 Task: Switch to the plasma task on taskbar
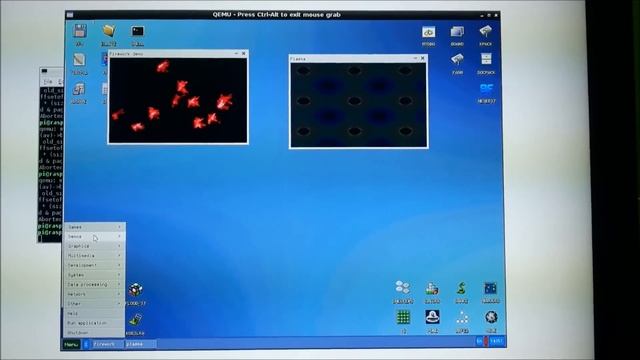tap(140, 344)
